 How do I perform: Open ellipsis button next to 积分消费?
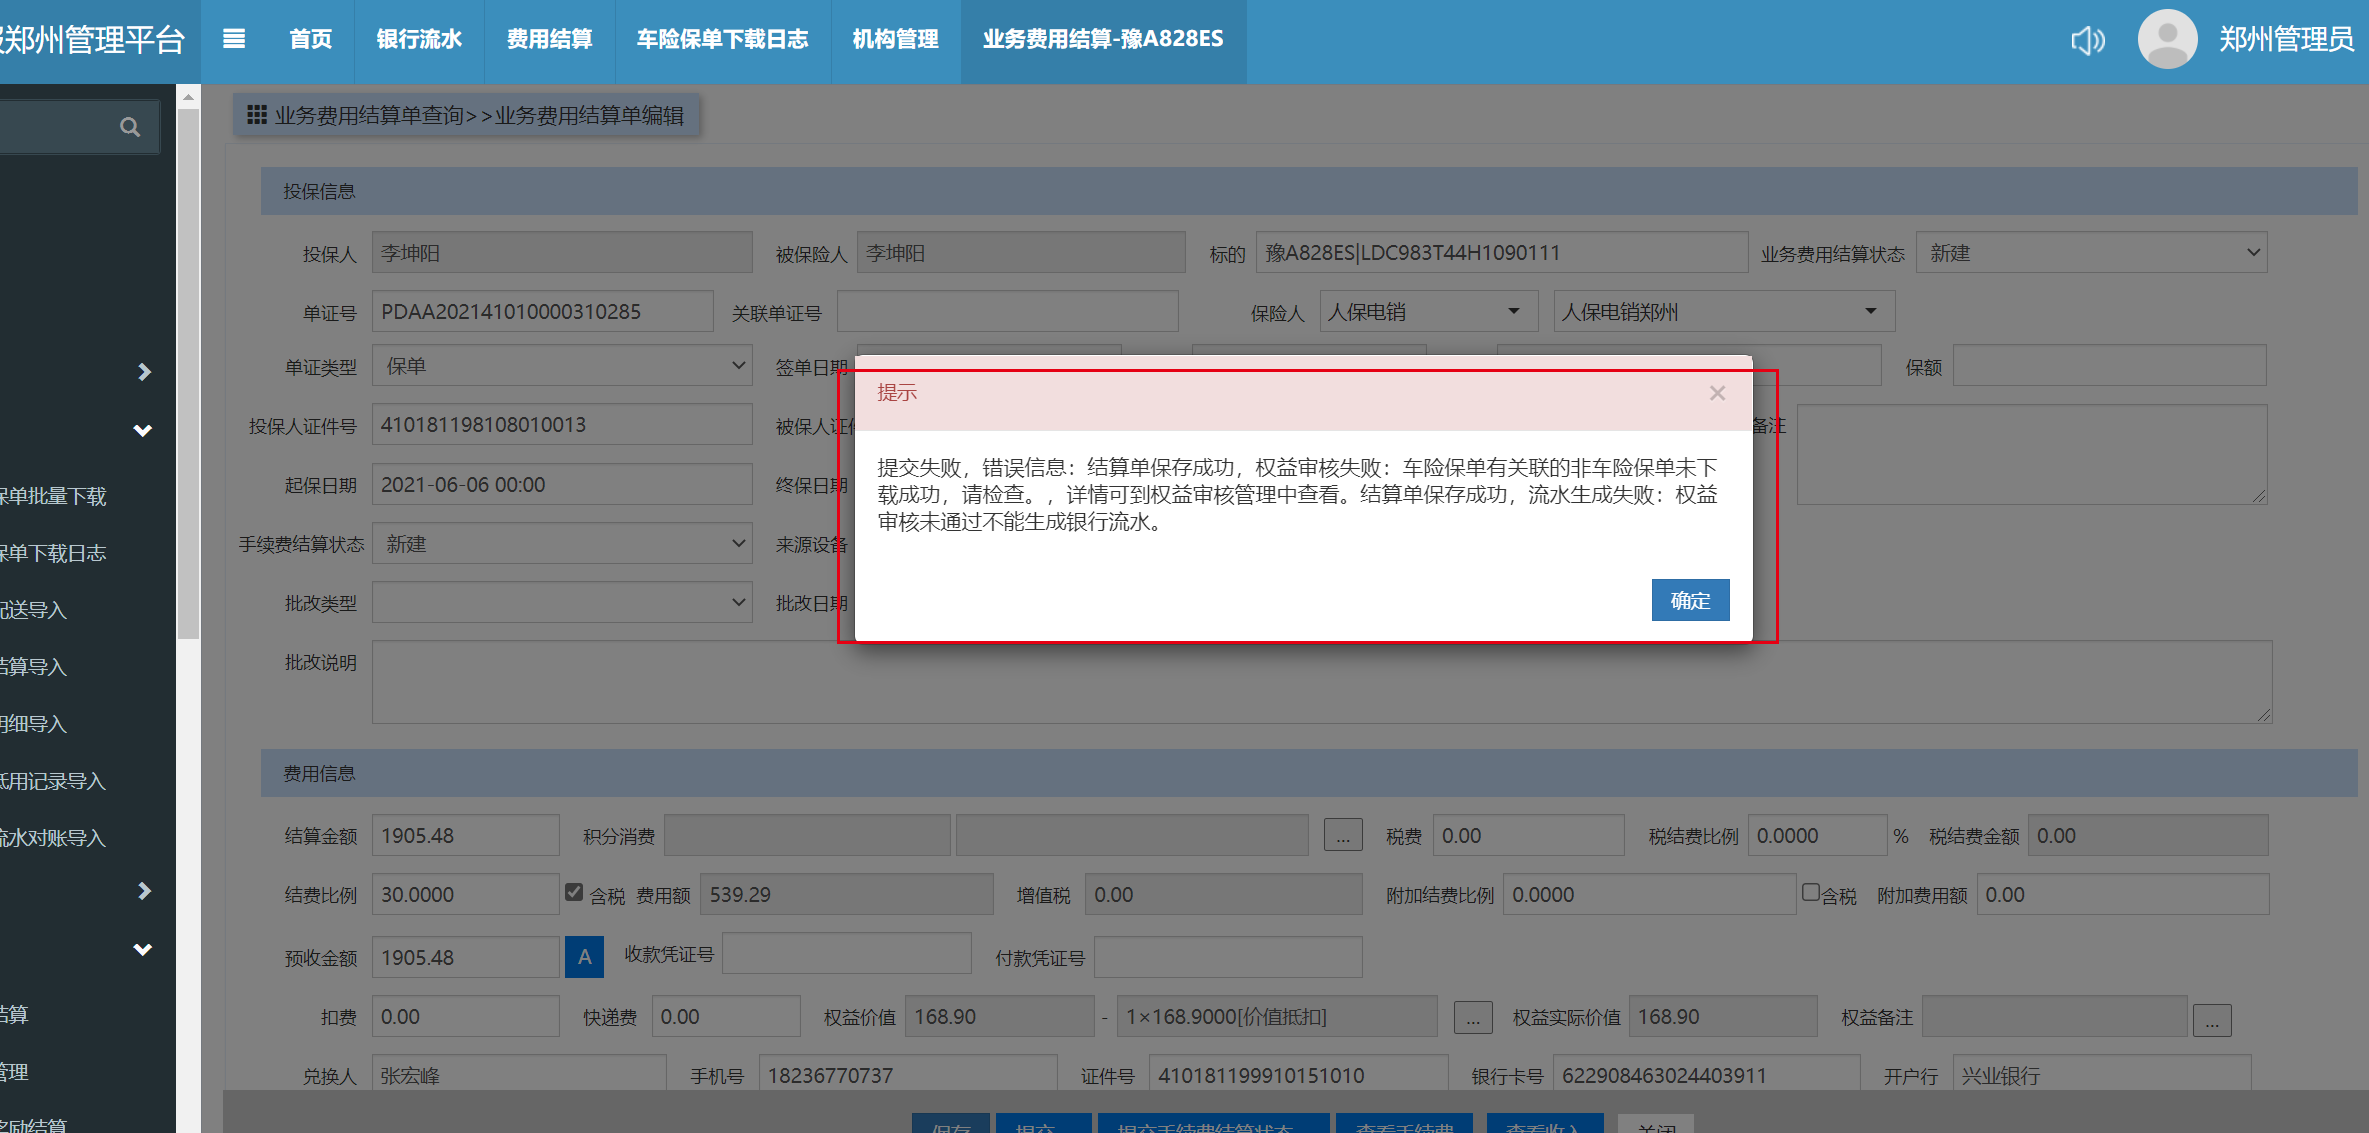coord(1342,836)
